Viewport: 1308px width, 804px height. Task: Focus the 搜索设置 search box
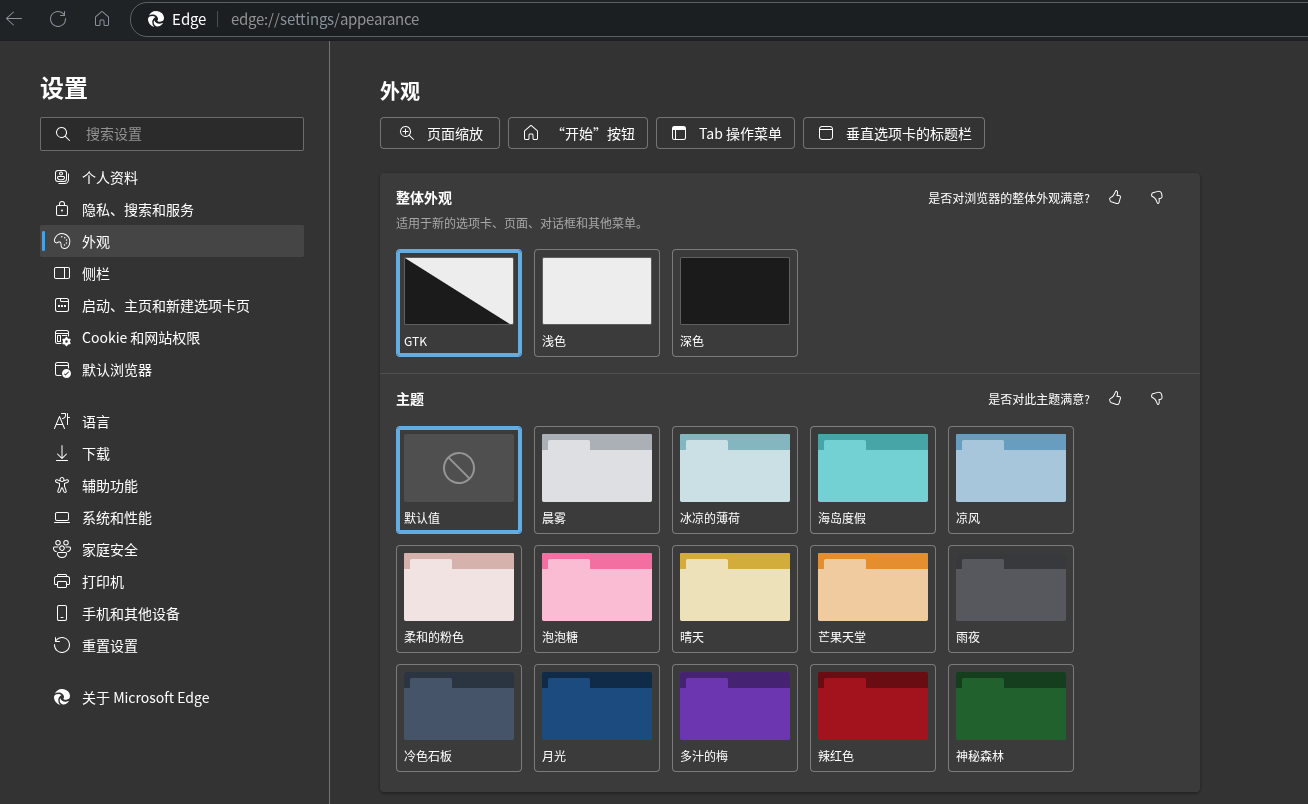[172, 134]
